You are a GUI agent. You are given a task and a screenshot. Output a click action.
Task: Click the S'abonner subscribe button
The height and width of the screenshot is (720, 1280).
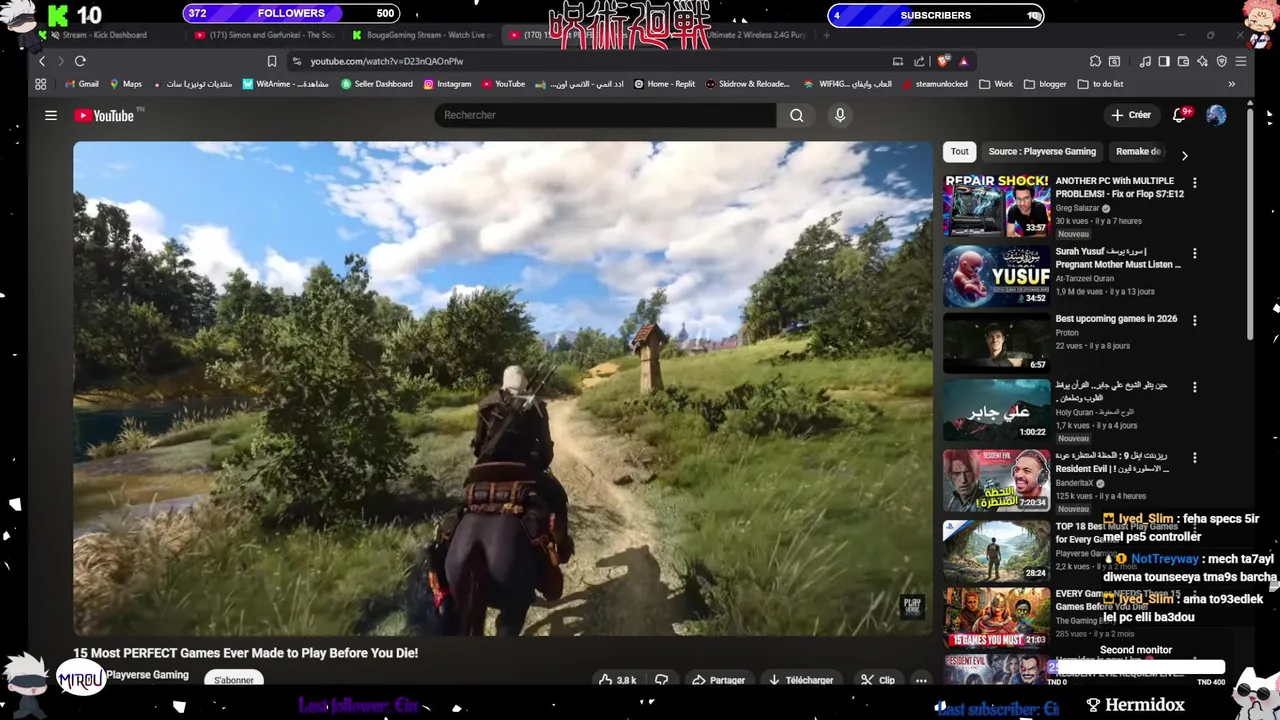pos(234,680)
